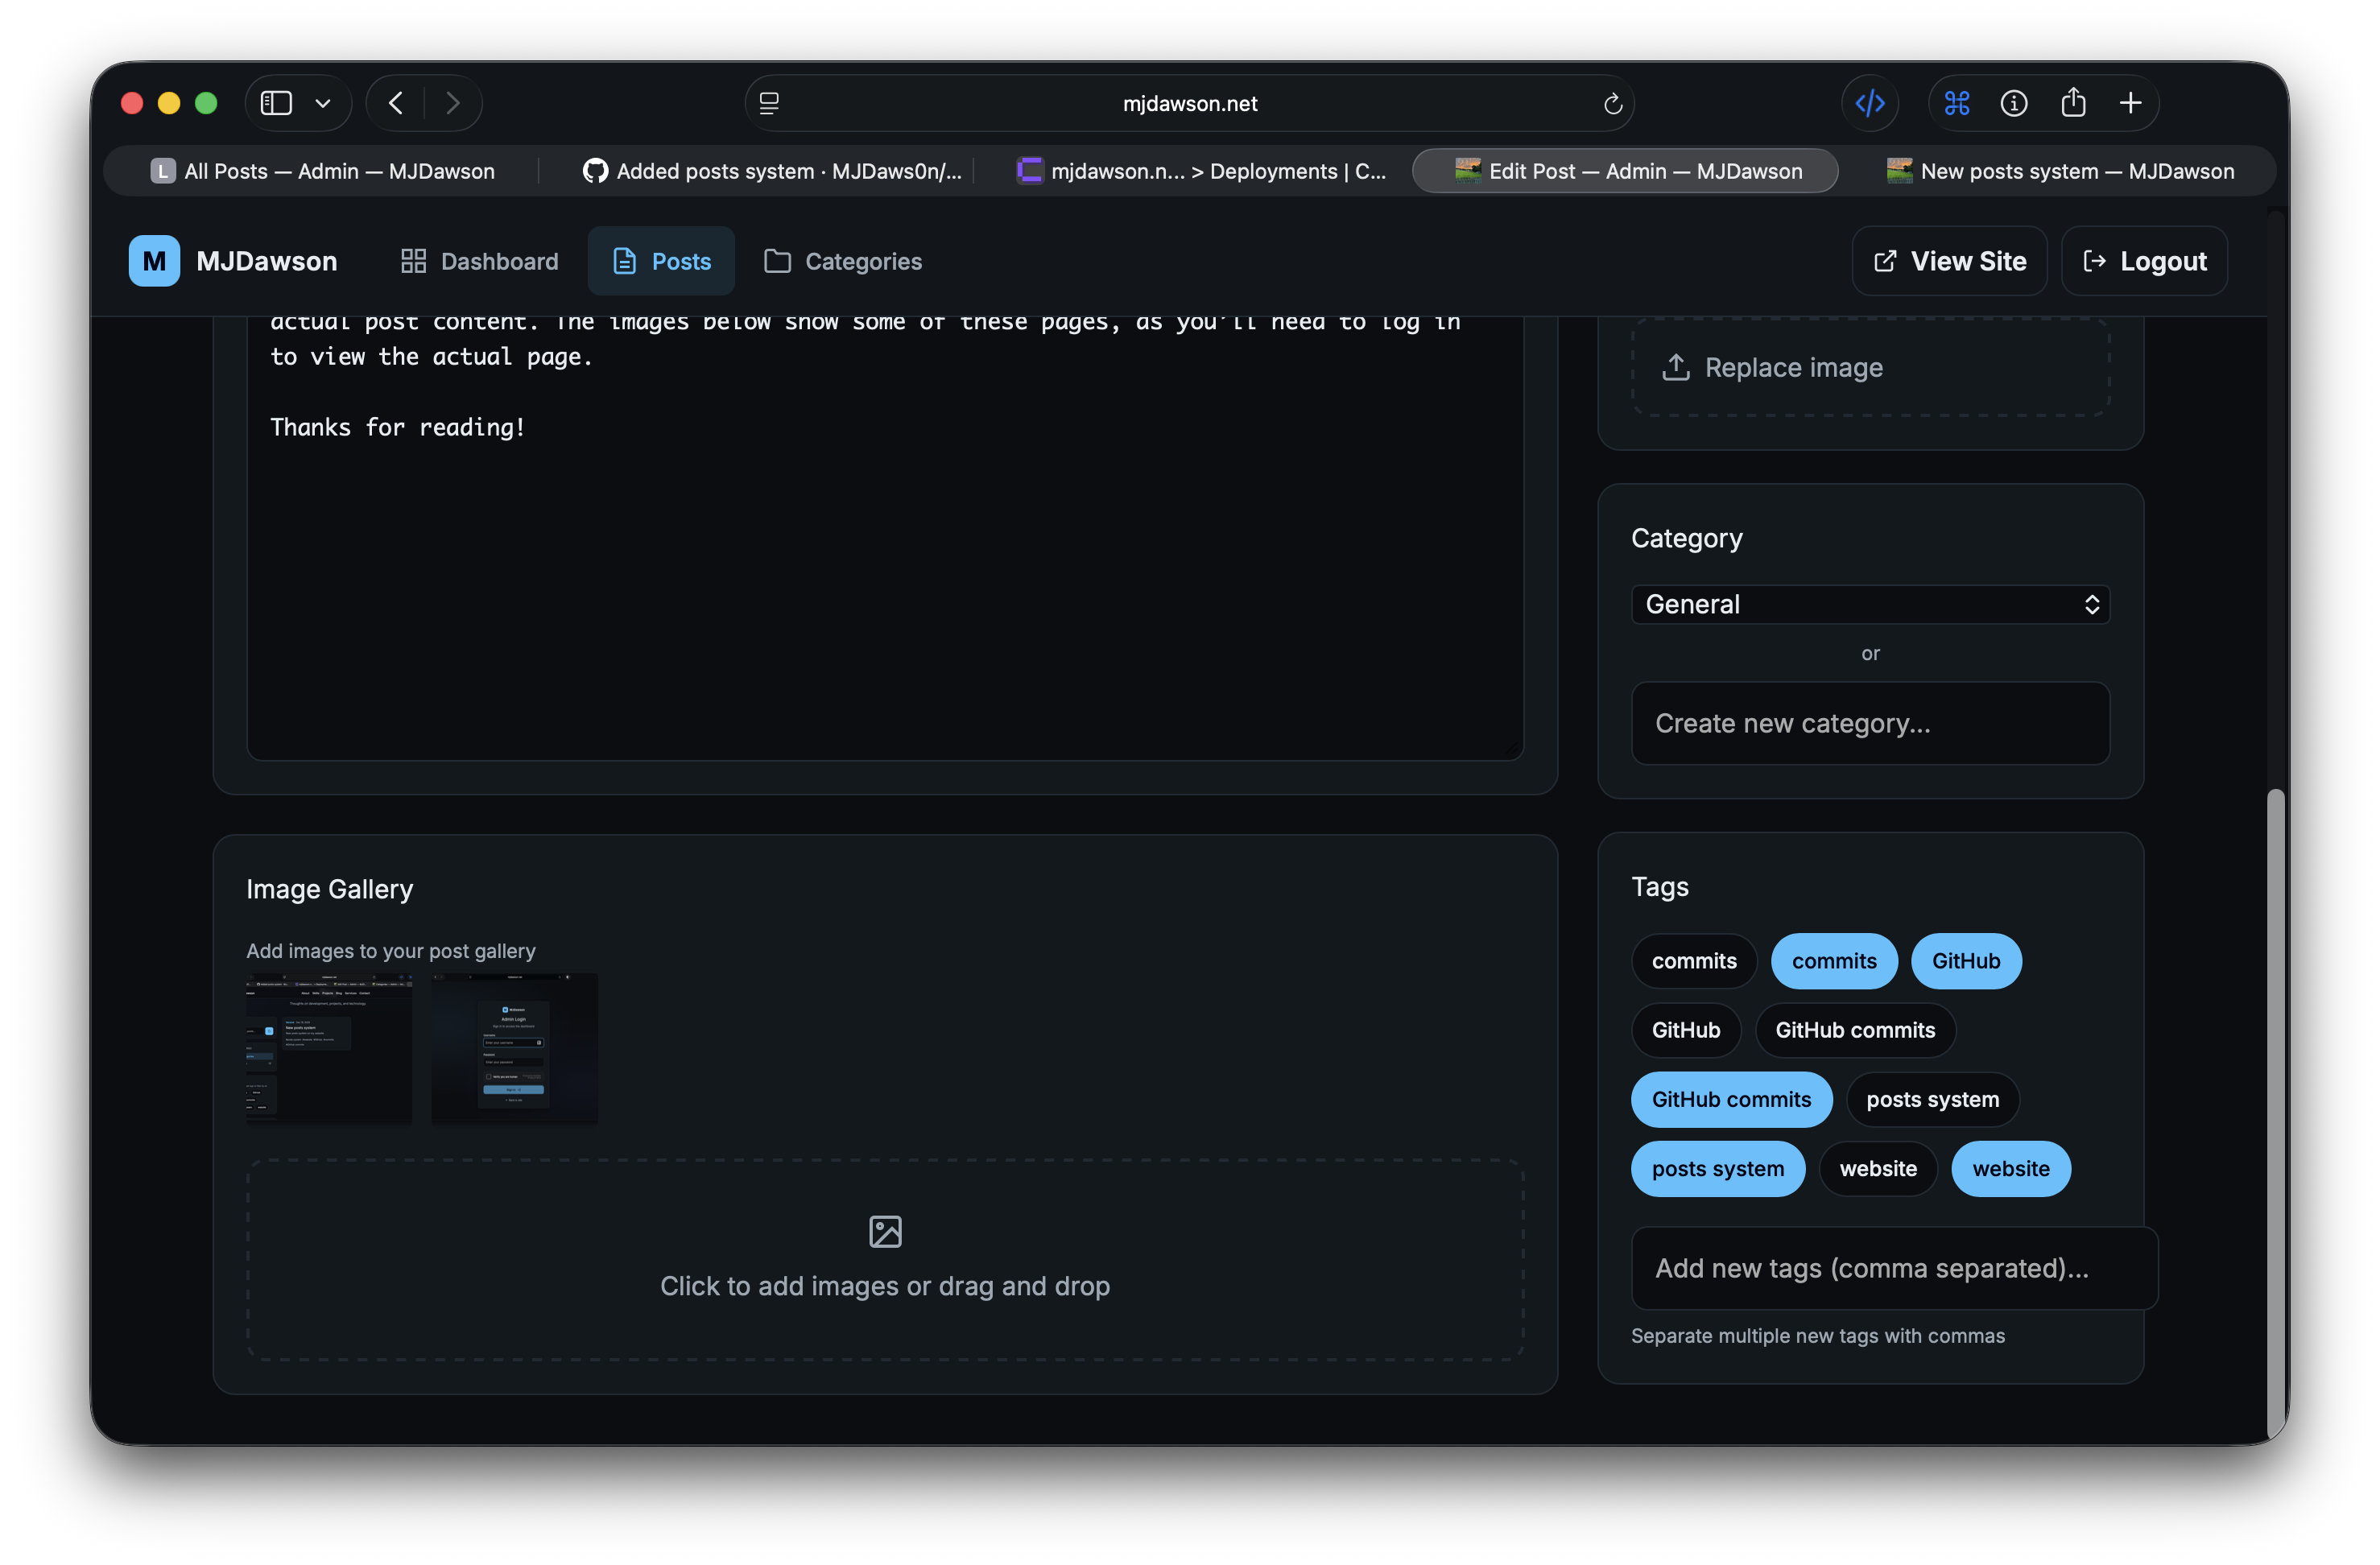The image size is (2380, 1565).
Task: Open the web developer tools icon
Action: (x=1869, y=103)
